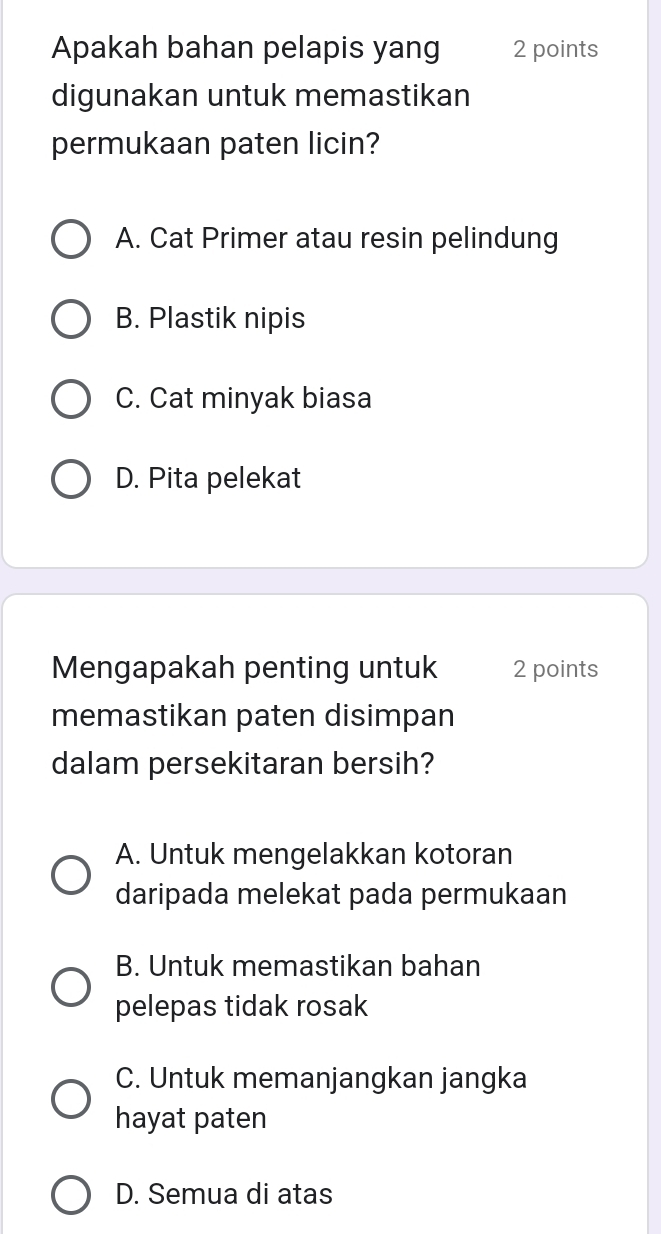Image resolution: width=661 pixels, height=1234 pixels.
Task: Pick the D. Semua di atas radio button
Action: [x=70, y=1195]
